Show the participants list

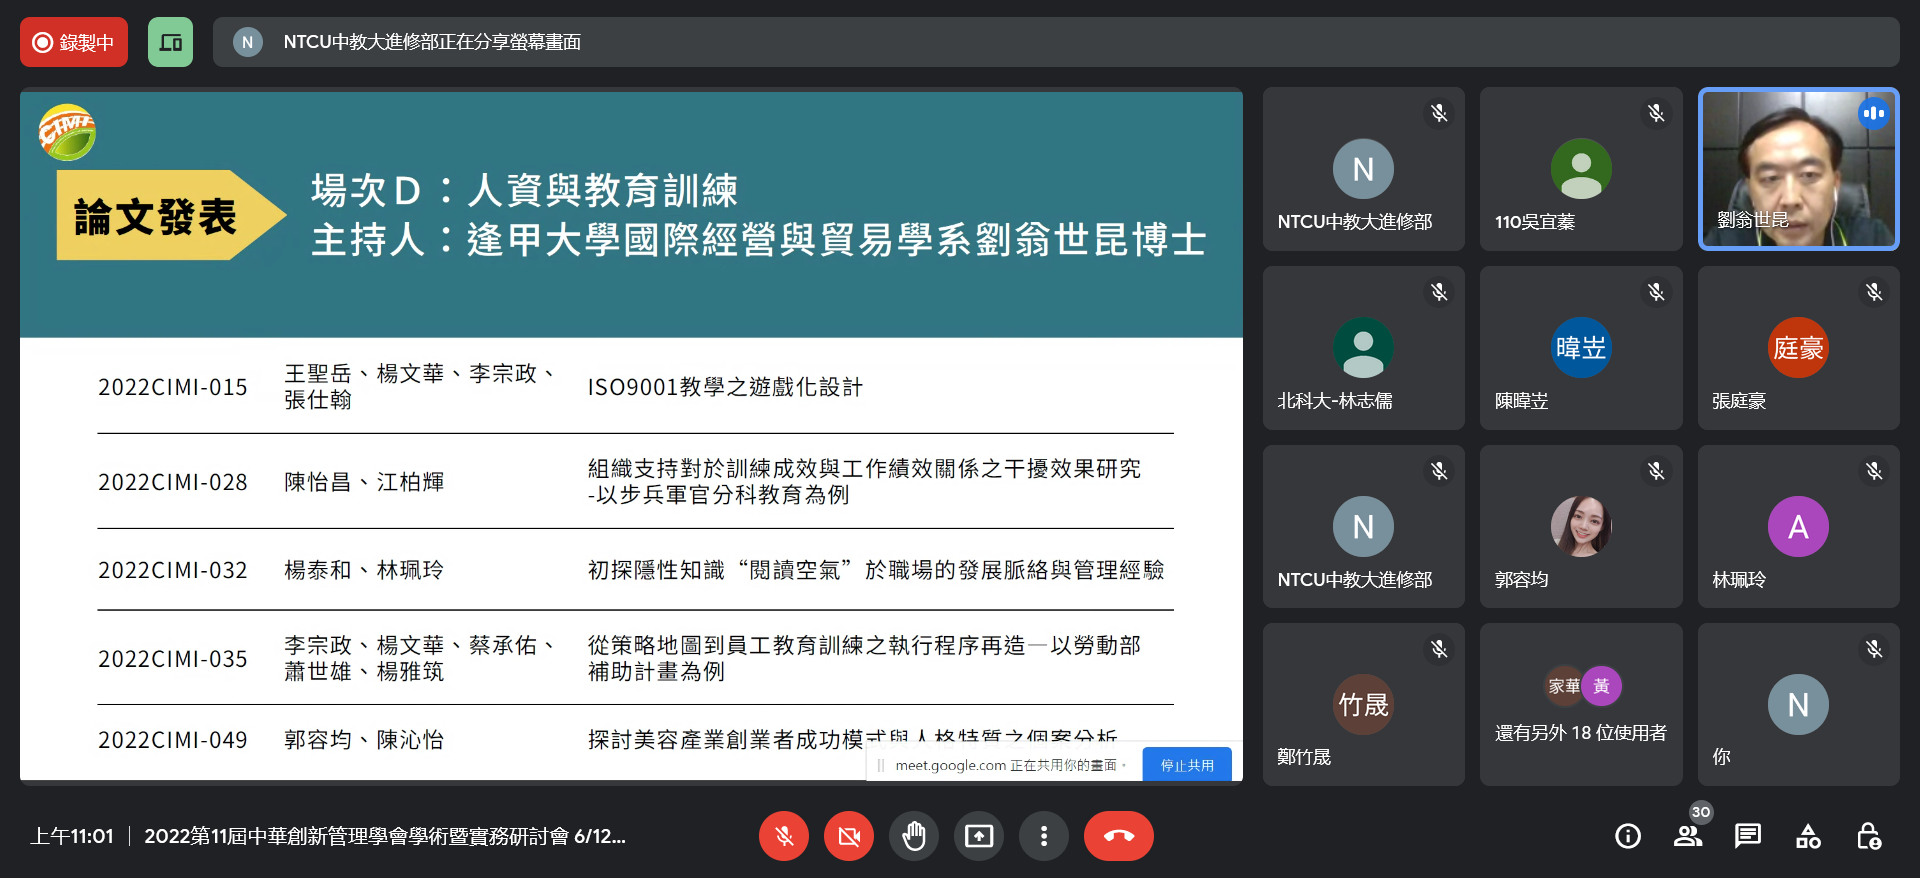tap(1688, 836)
